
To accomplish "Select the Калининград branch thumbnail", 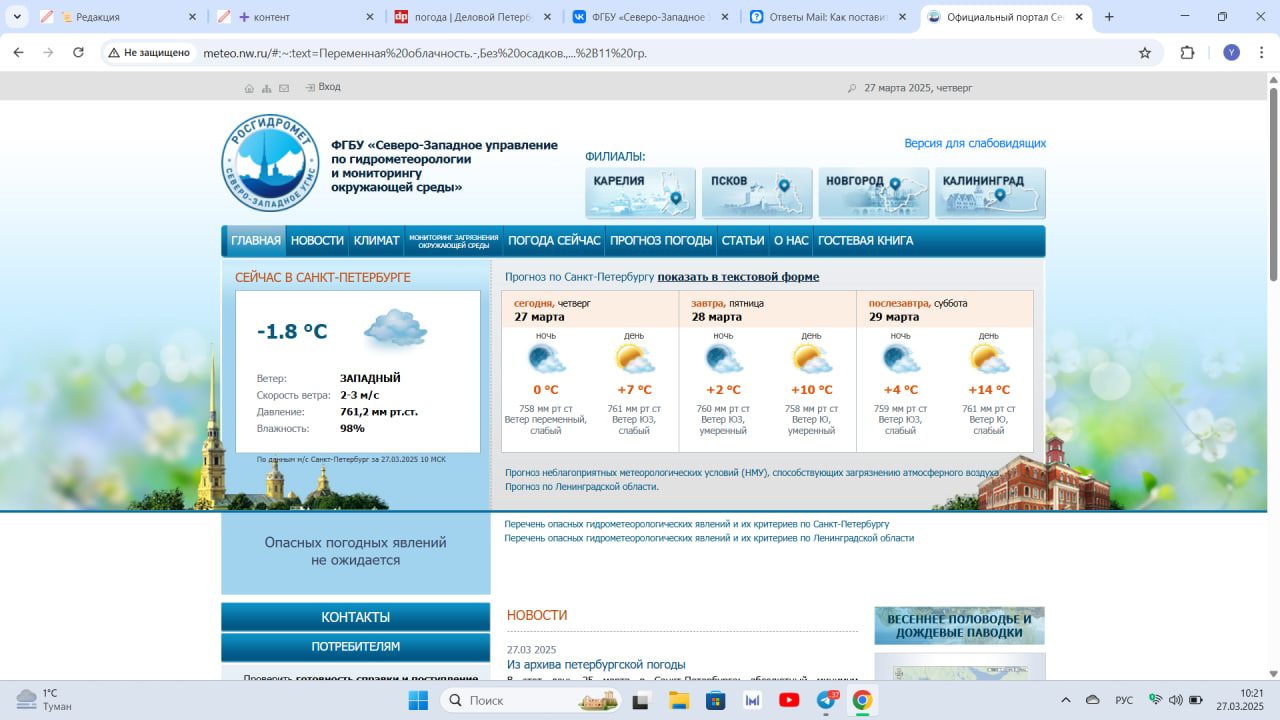I will (x=990, y=193).
